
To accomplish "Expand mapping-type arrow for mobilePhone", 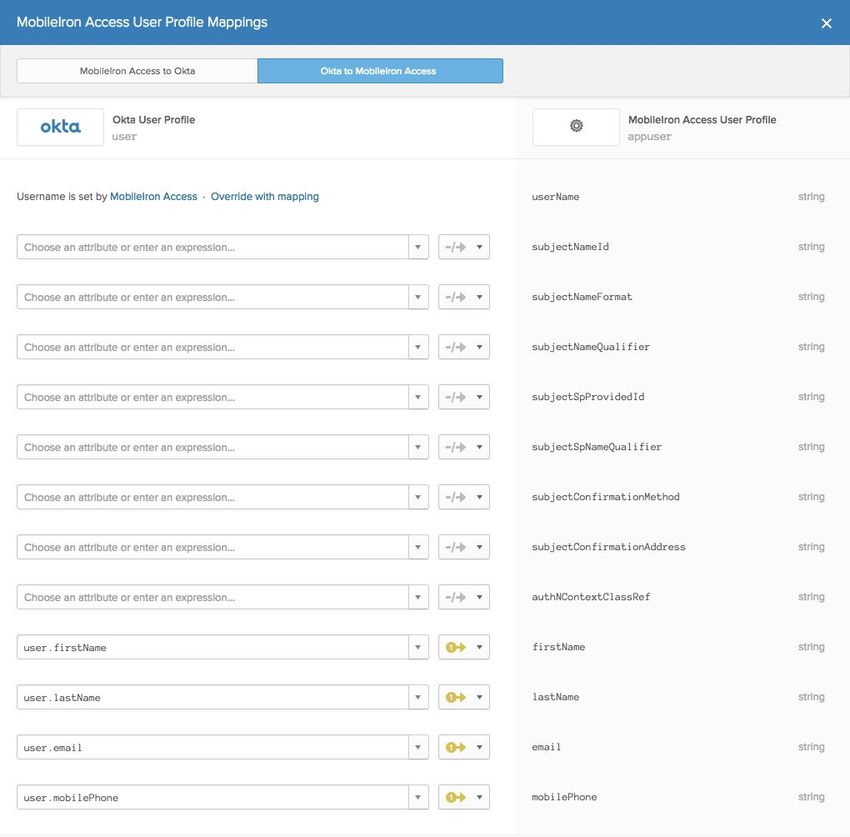I will 480,797.
